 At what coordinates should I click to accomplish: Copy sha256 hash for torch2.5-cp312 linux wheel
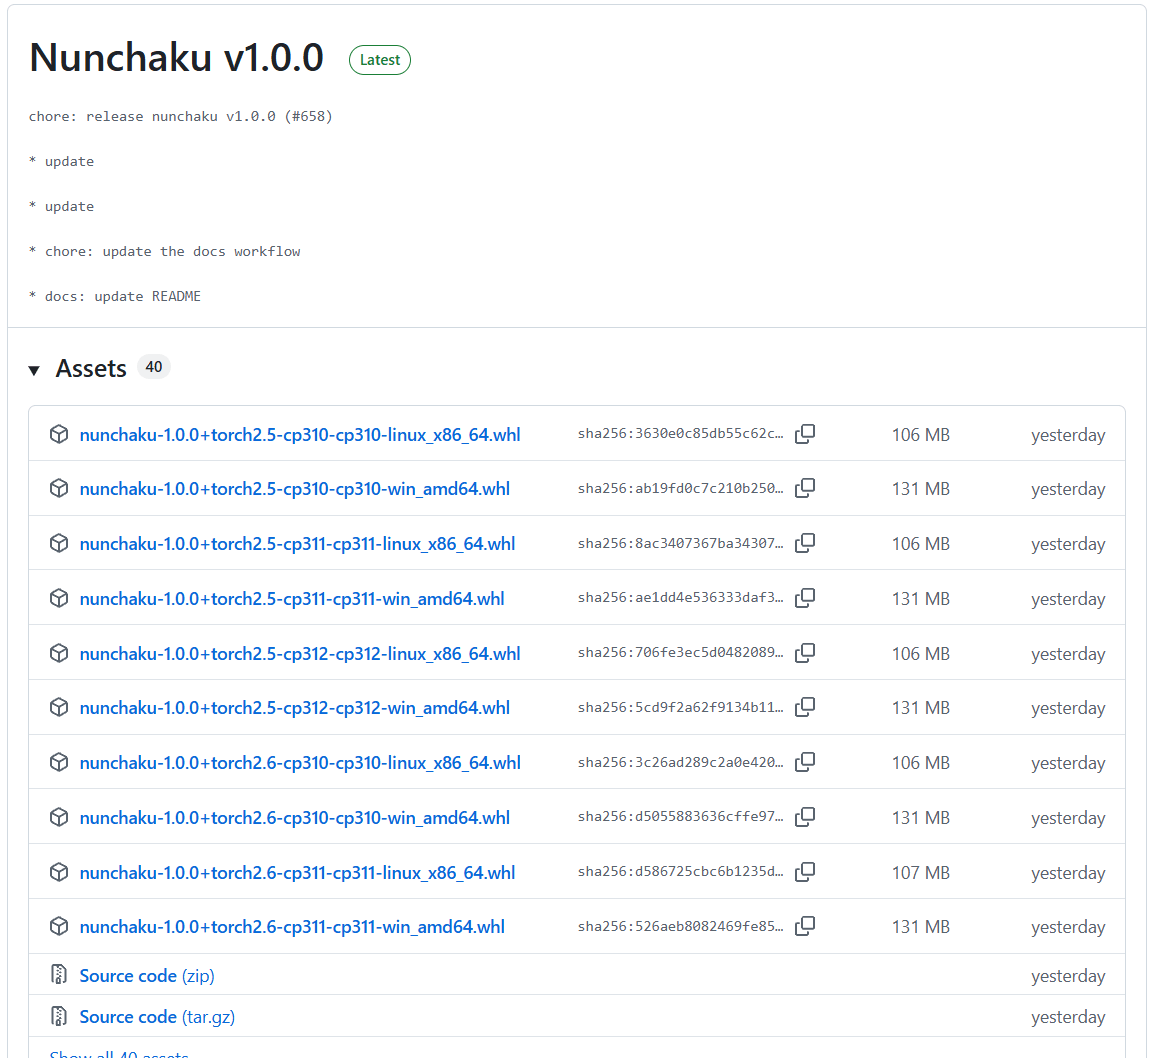coord(805,653)
